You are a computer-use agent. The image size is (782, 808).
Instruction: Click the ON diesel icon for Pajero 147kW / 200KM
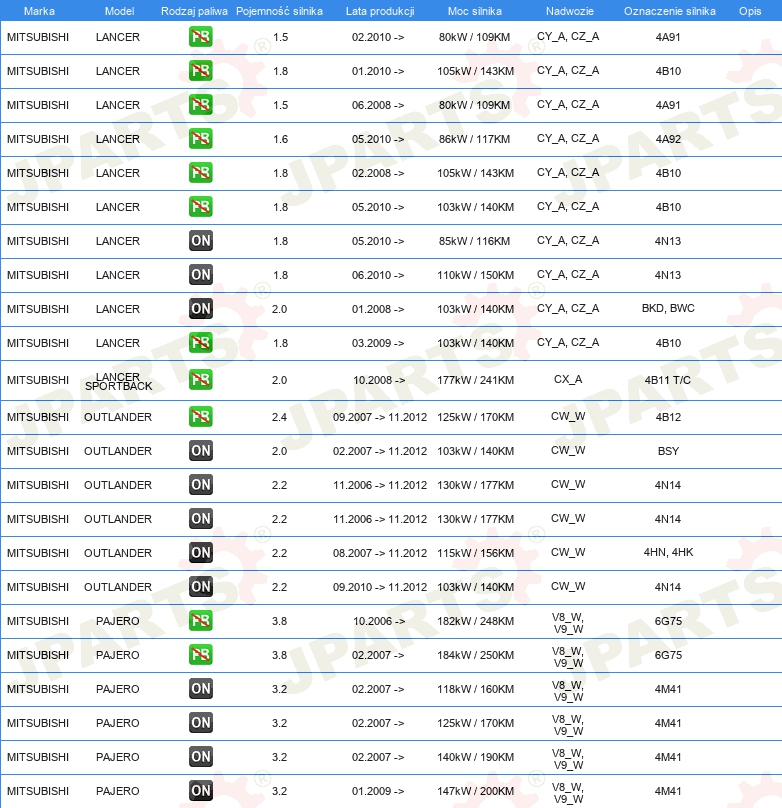201,791
